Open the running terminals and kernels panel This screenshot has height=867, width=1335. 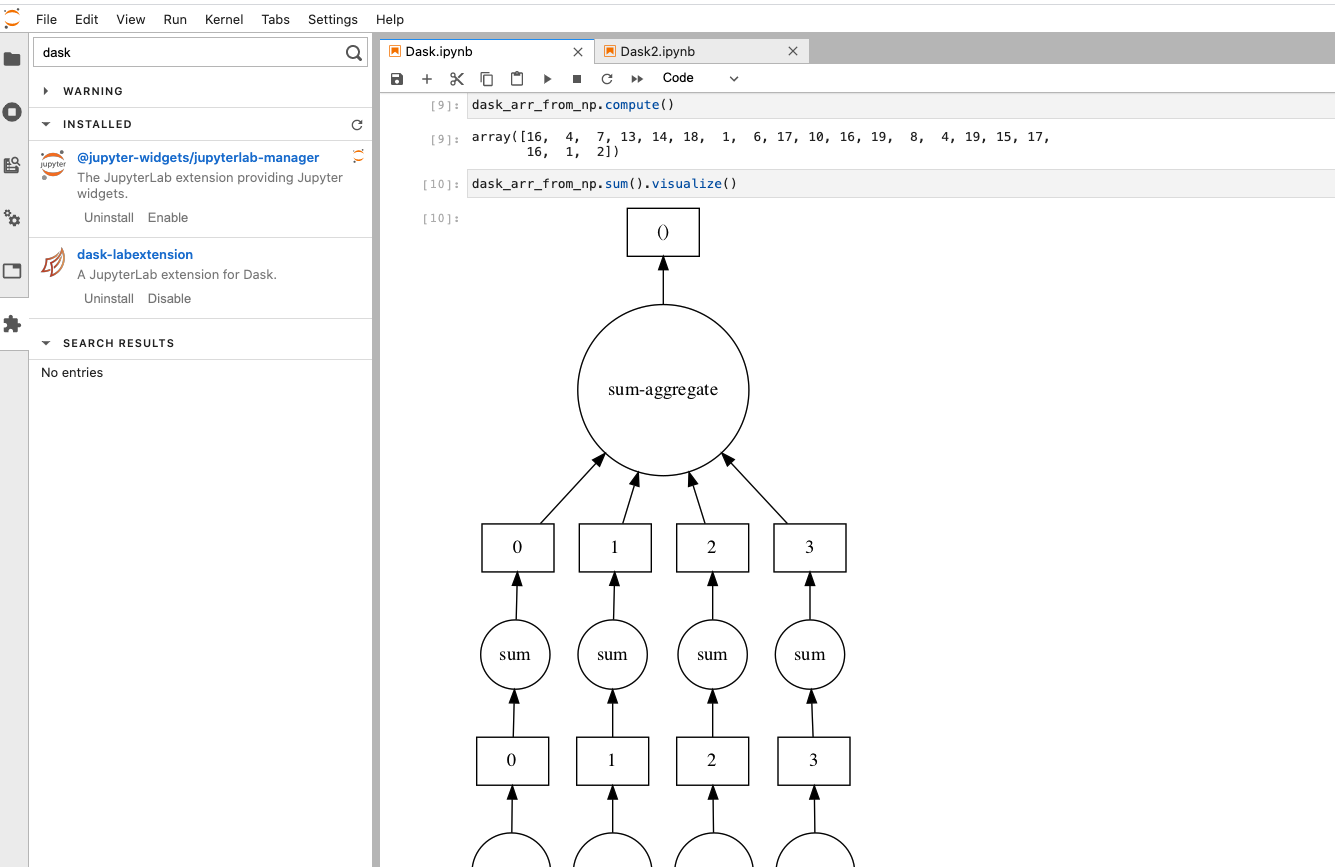point(13,111)
